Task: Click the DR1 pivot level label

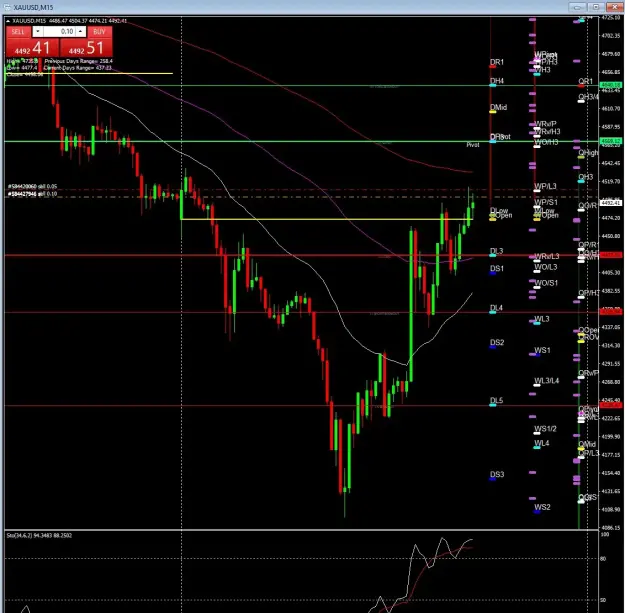Action: (x=497, y=62)
